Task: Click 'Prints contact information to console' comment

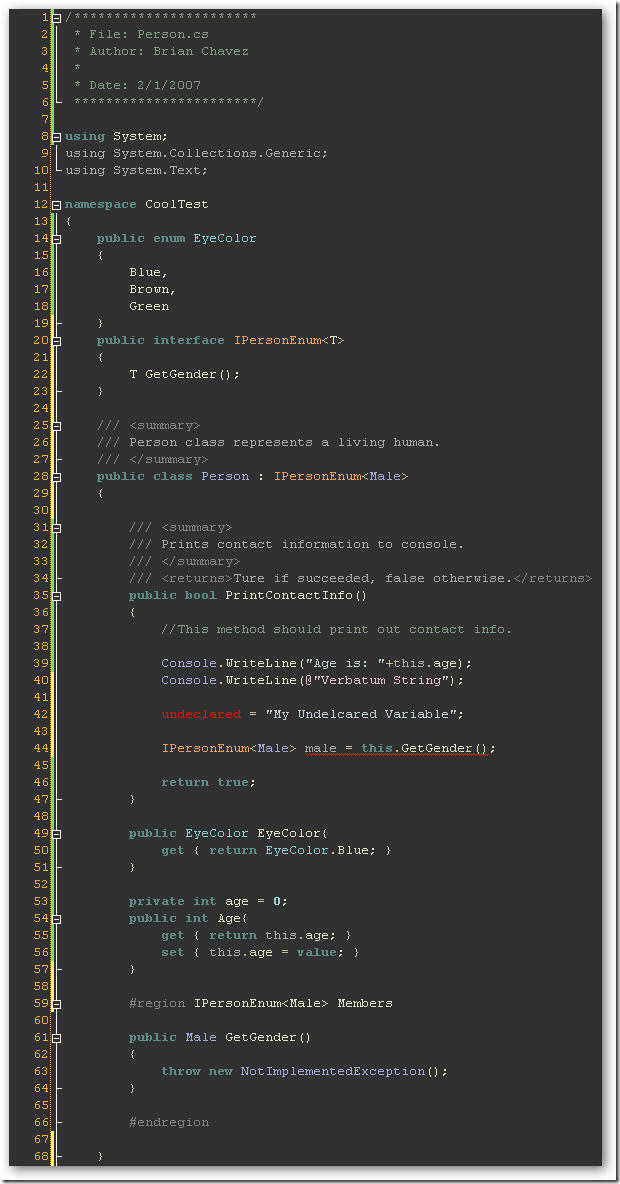Action: pos(313,544)
